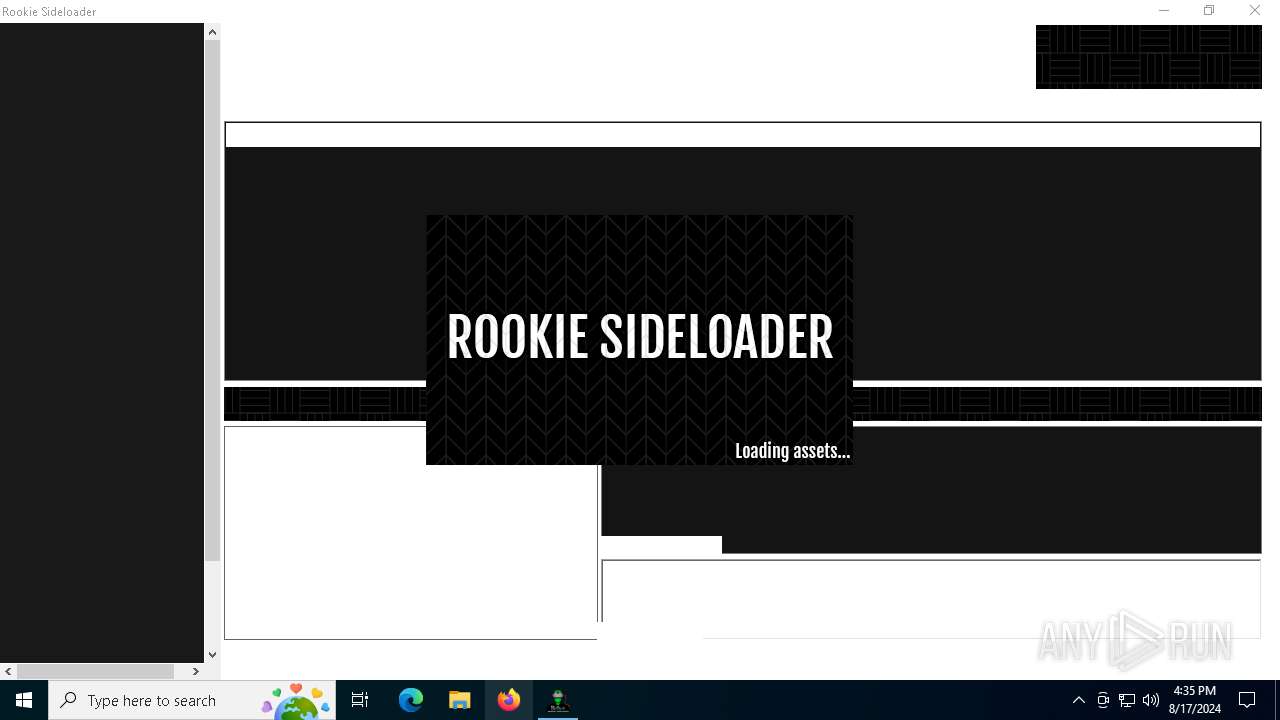Close the Rookie Sideloader window

1255,11
